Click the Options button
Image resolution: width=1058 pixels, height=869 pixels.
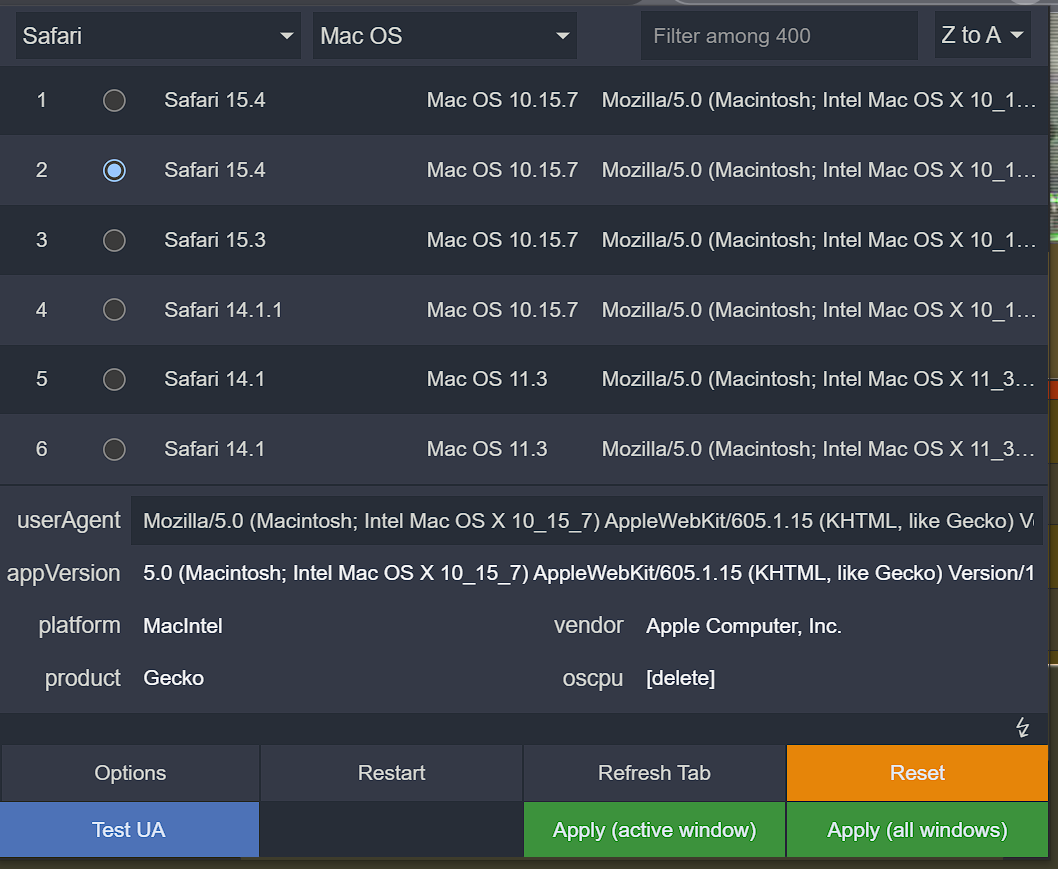130,773
